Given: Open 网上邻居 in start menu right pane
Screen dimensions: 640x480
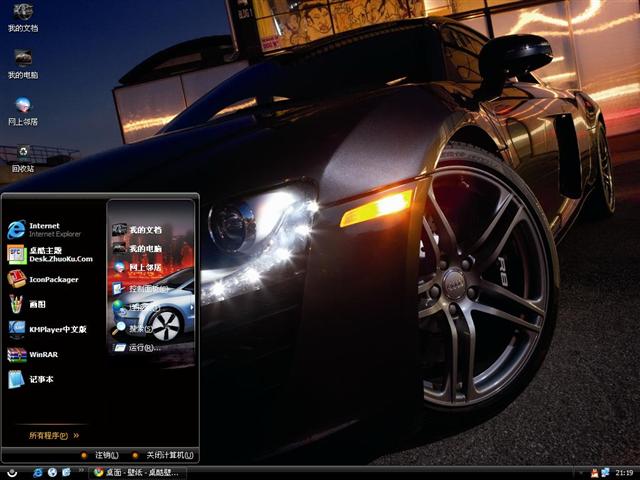Looking at the screenshot, I should click(x=137, y=267).
